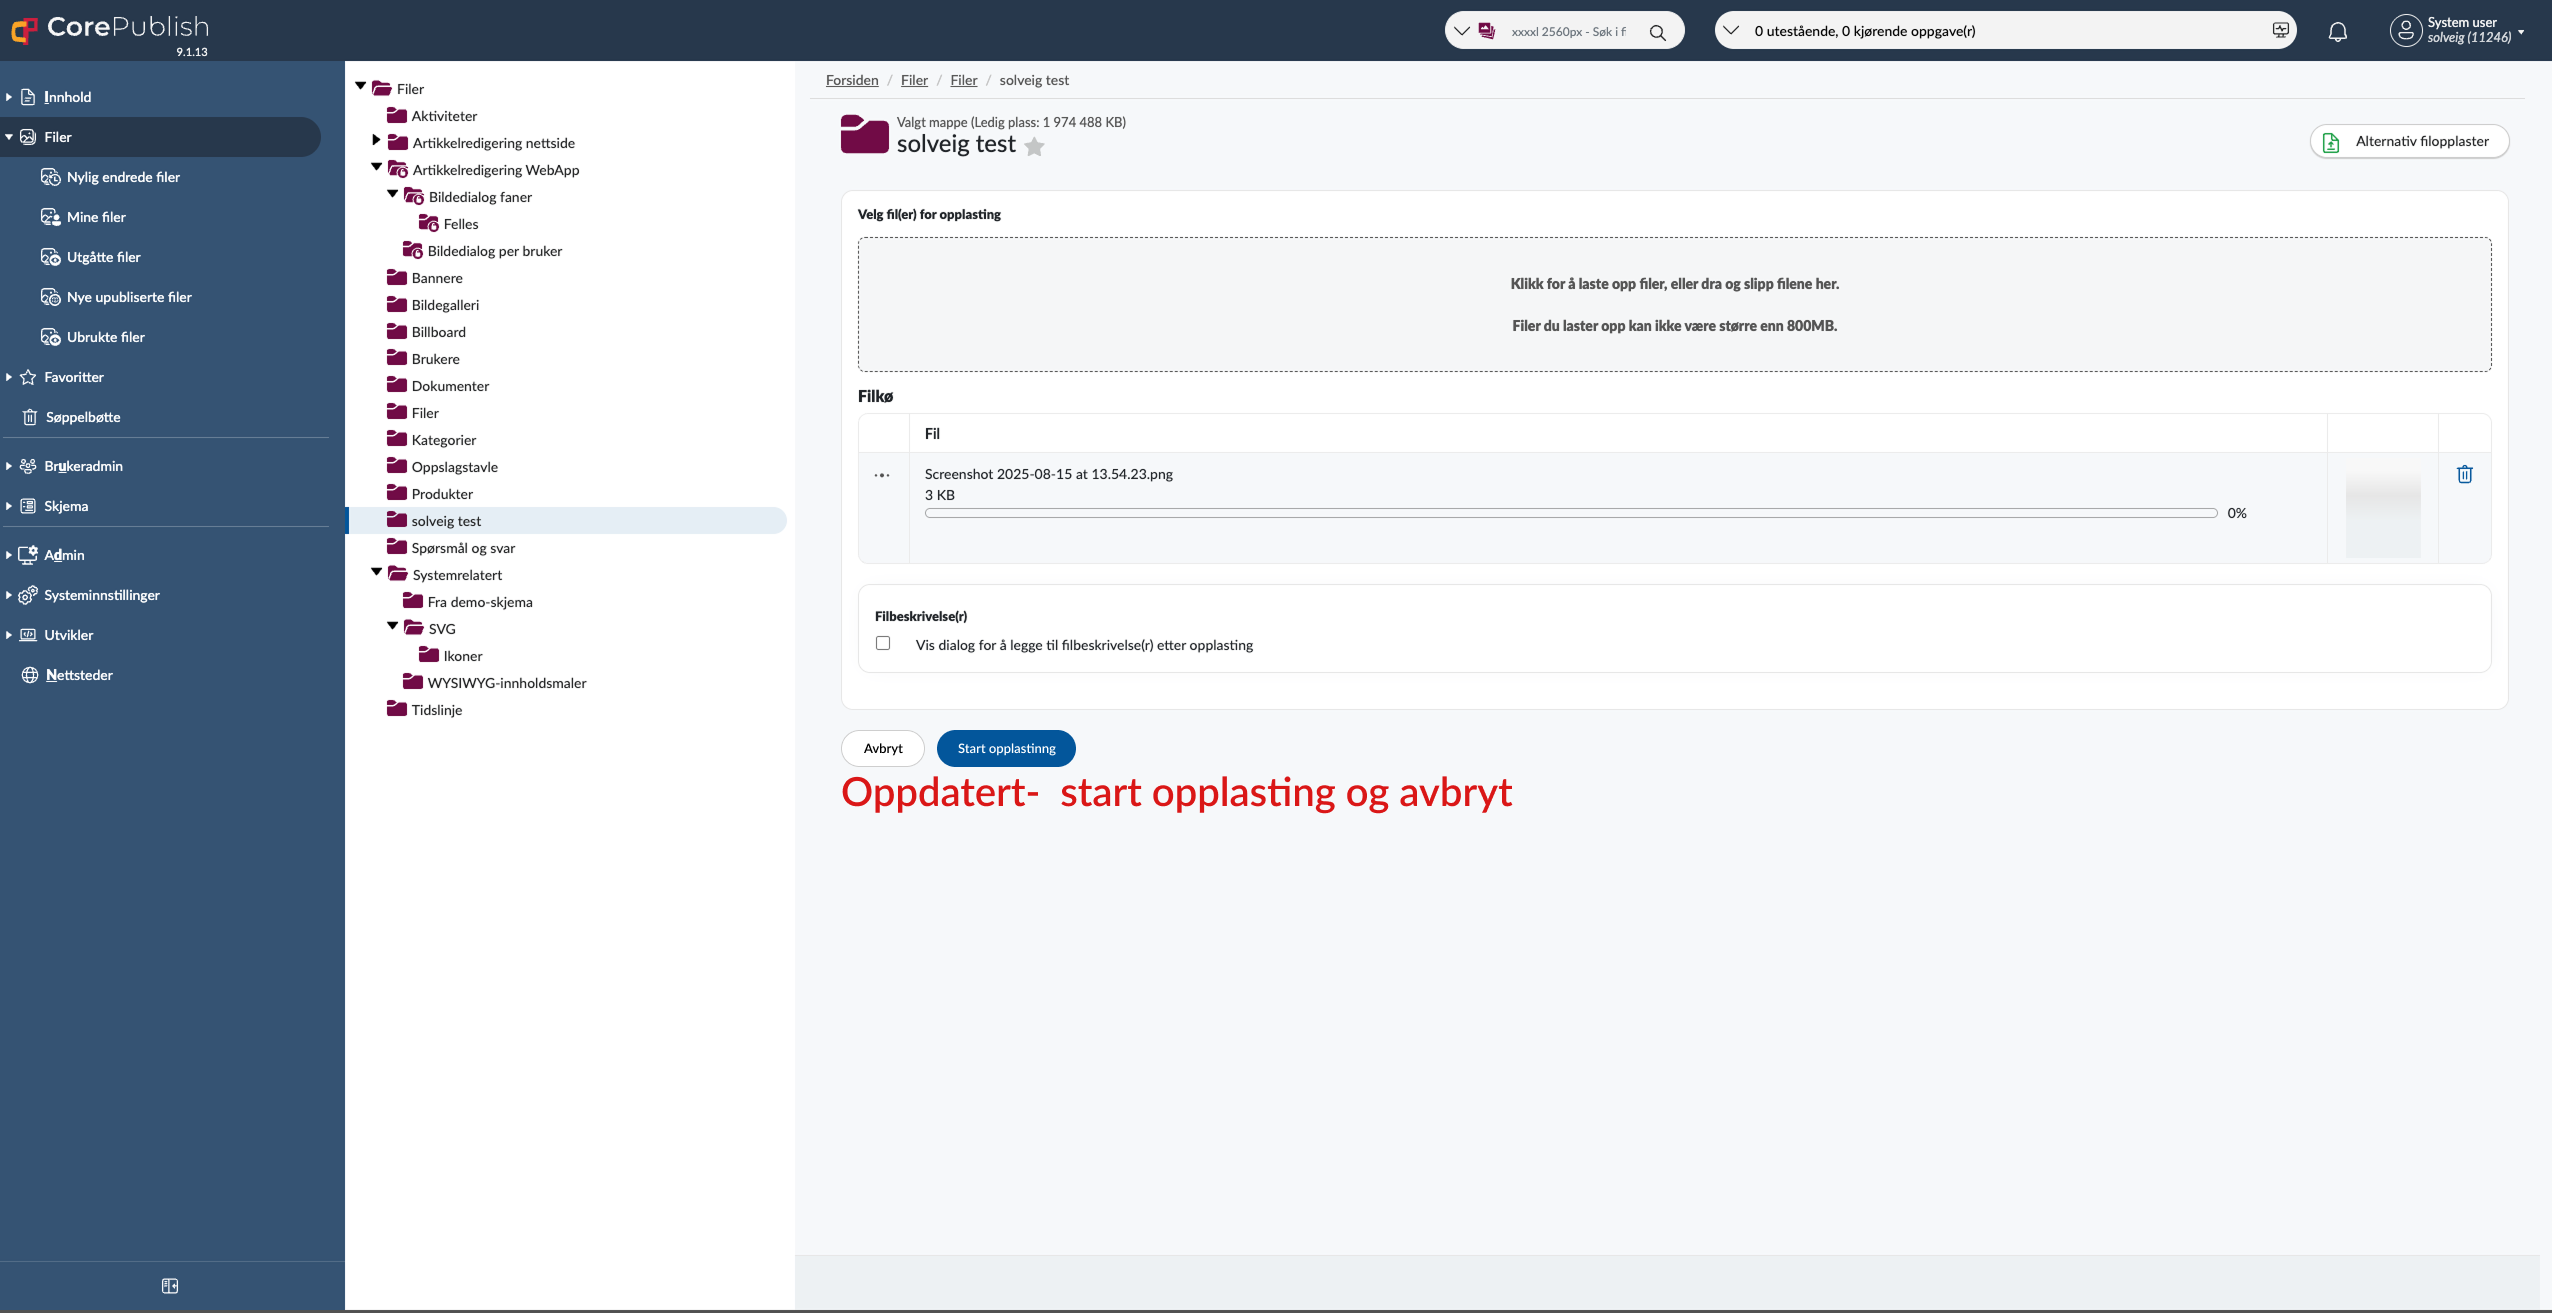Select the Filer sidebar menu
This screenshot has width=2552, height=1313.
click(160, 137)
